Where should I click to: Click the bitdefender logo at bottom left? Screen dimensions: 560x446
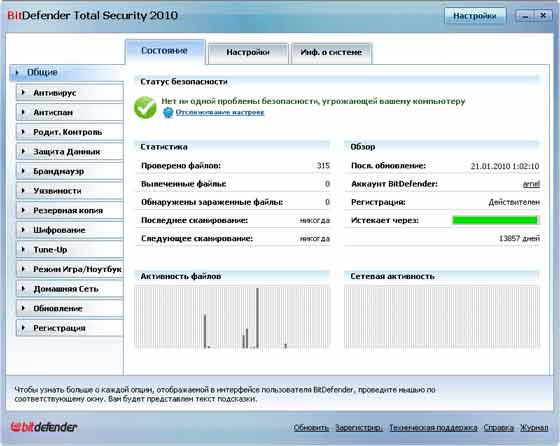tap(44, 427)
